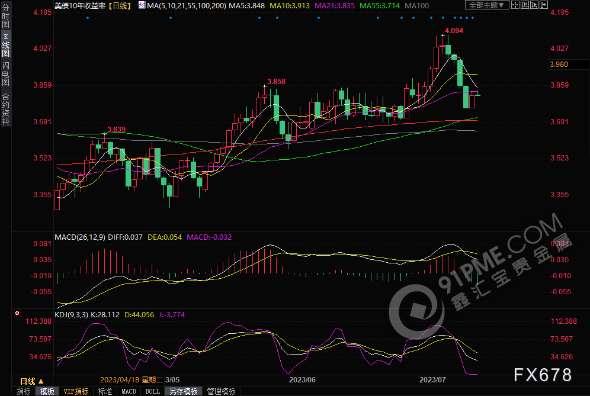Image resolution: width=590 pixels, height=396 pixels.
Task: Click the second chart toolbar icon beside crosshair
Action: click(525, 5)
